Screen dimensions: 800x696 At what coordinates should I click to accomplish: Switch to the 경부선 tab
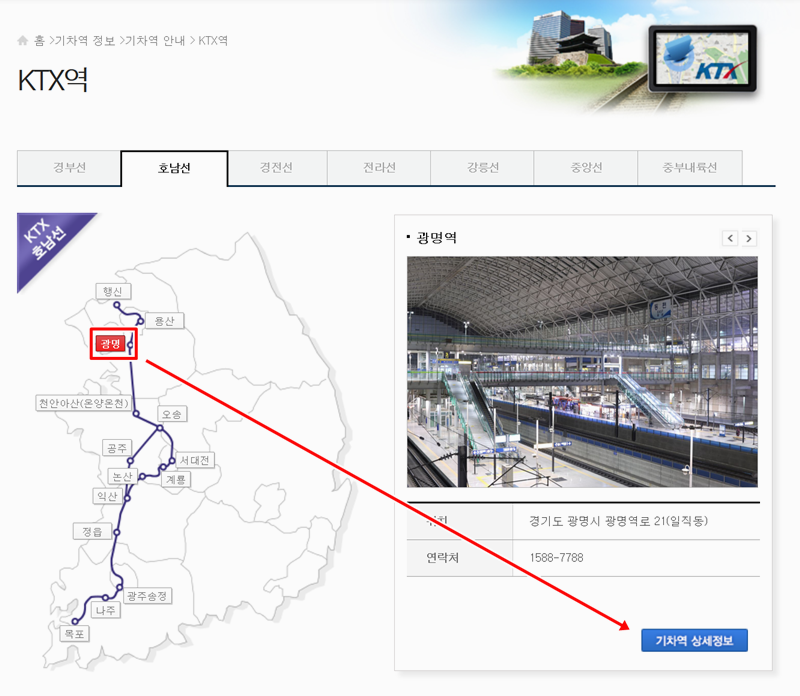pyautogui.click(x=69, y=168)
